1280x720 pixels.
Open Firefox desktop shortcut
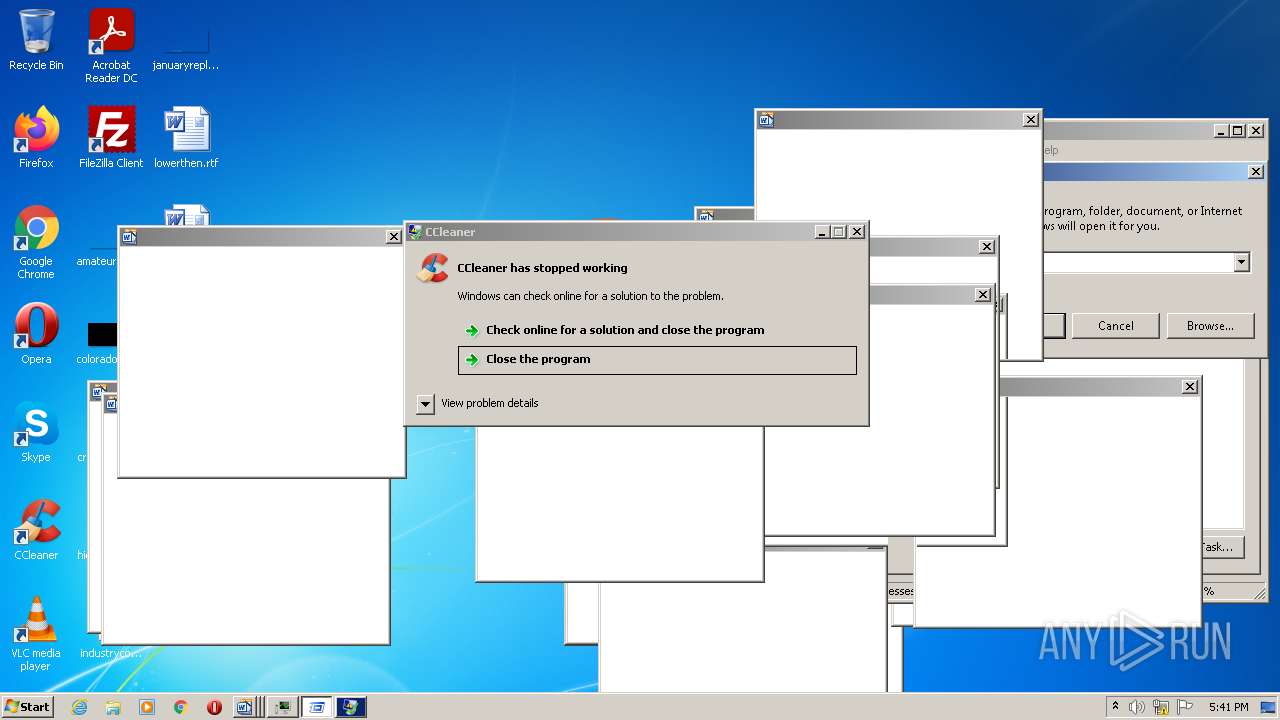[36, 138]
